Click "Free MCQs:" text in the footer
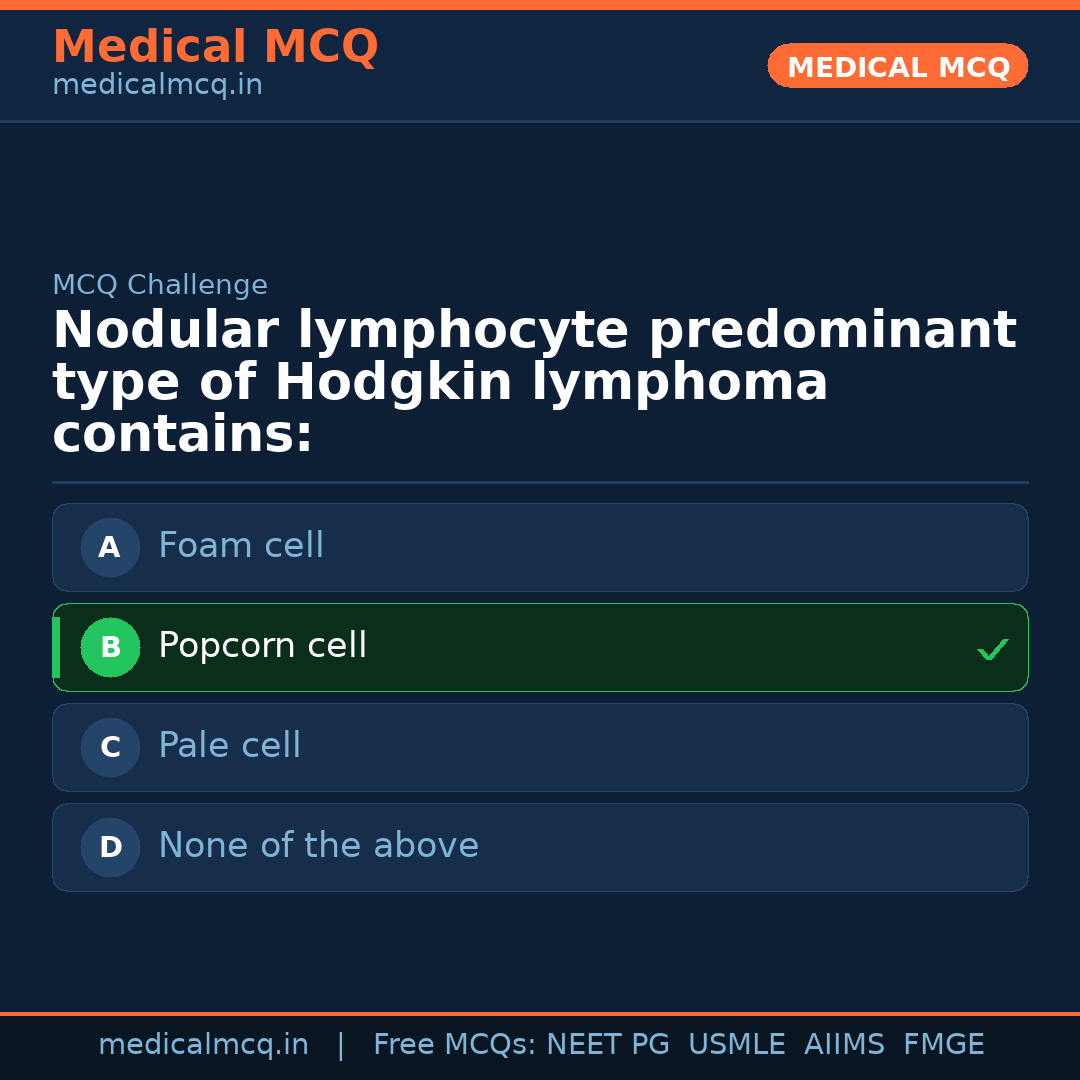Viewport: 1080px width, 1080px height. (454, 1045)
